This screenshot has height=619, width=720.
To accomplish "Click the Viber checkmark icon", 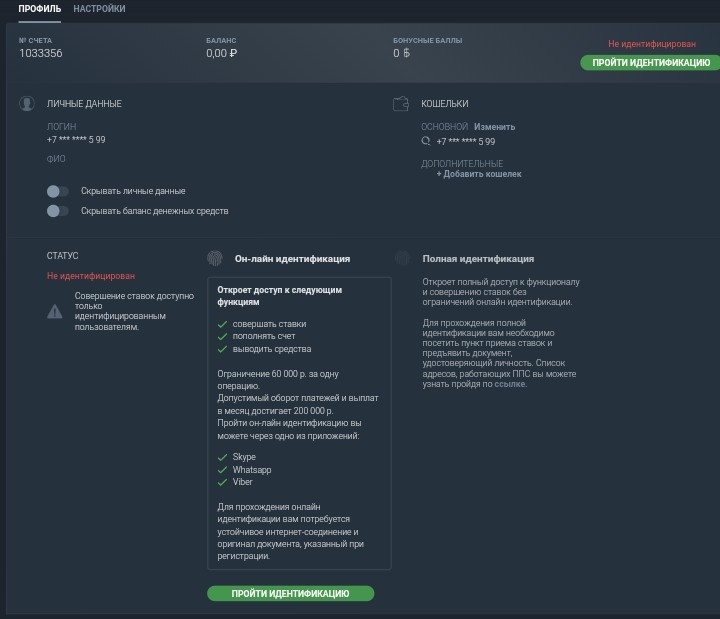I will pos(223,482).
